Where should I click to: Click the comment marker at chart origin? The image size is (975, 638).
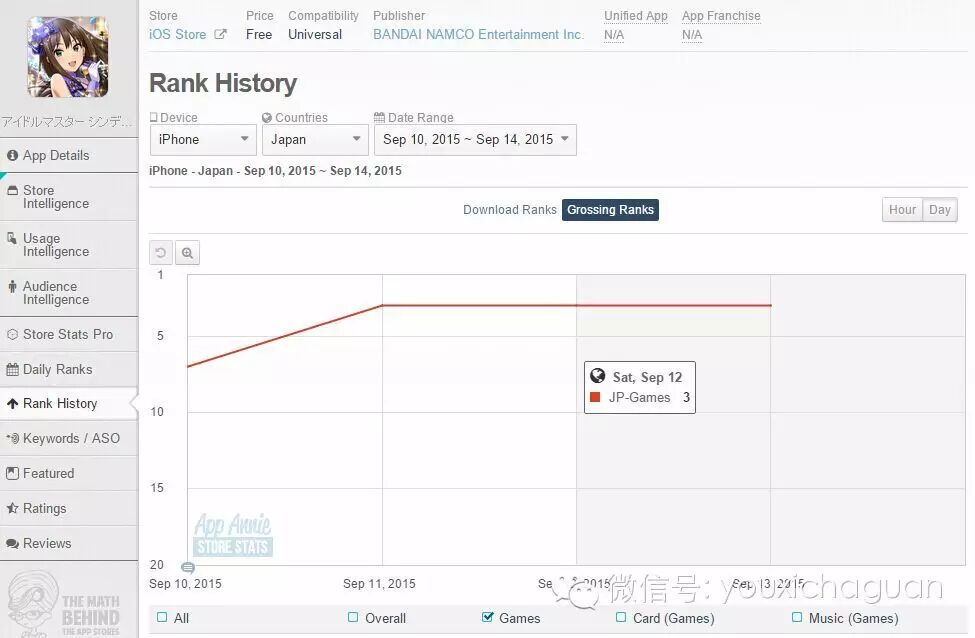[188, 567]
